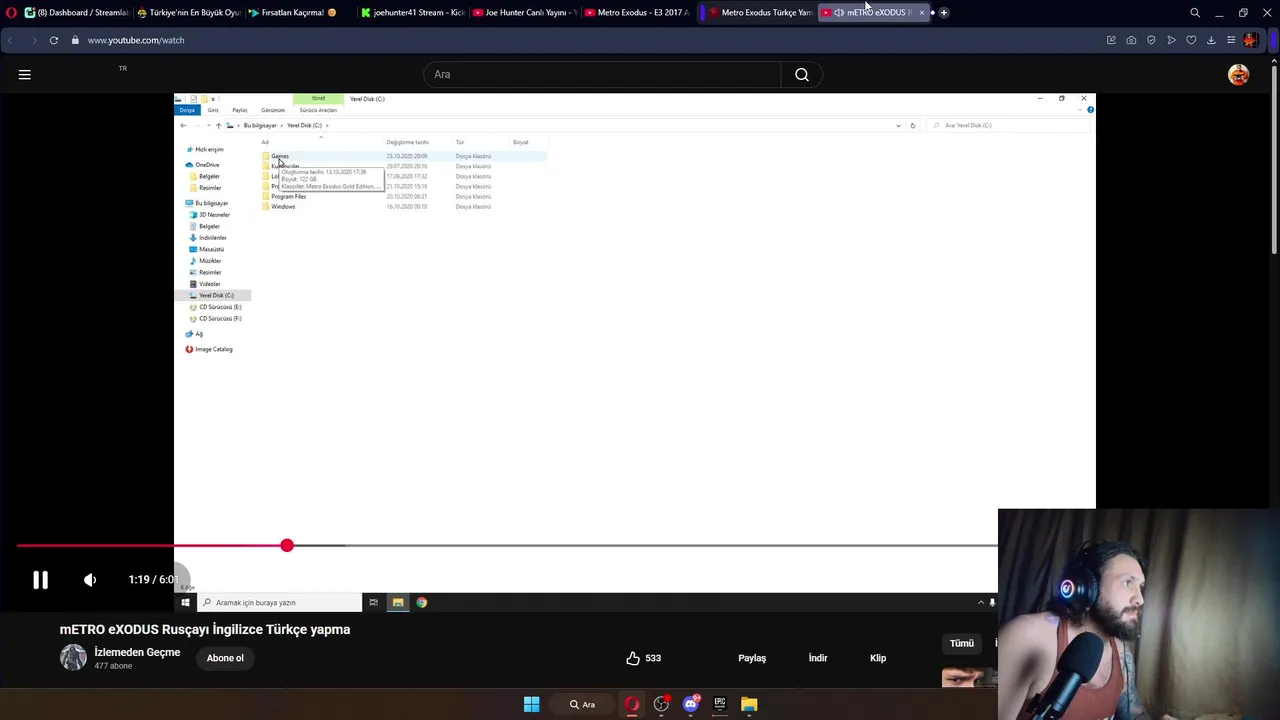Image resolution: width=1280 pixels, height=720 pixels.
Task: Click İzlemeden Geçme channel avatar
Action: [x=73, y=657]
